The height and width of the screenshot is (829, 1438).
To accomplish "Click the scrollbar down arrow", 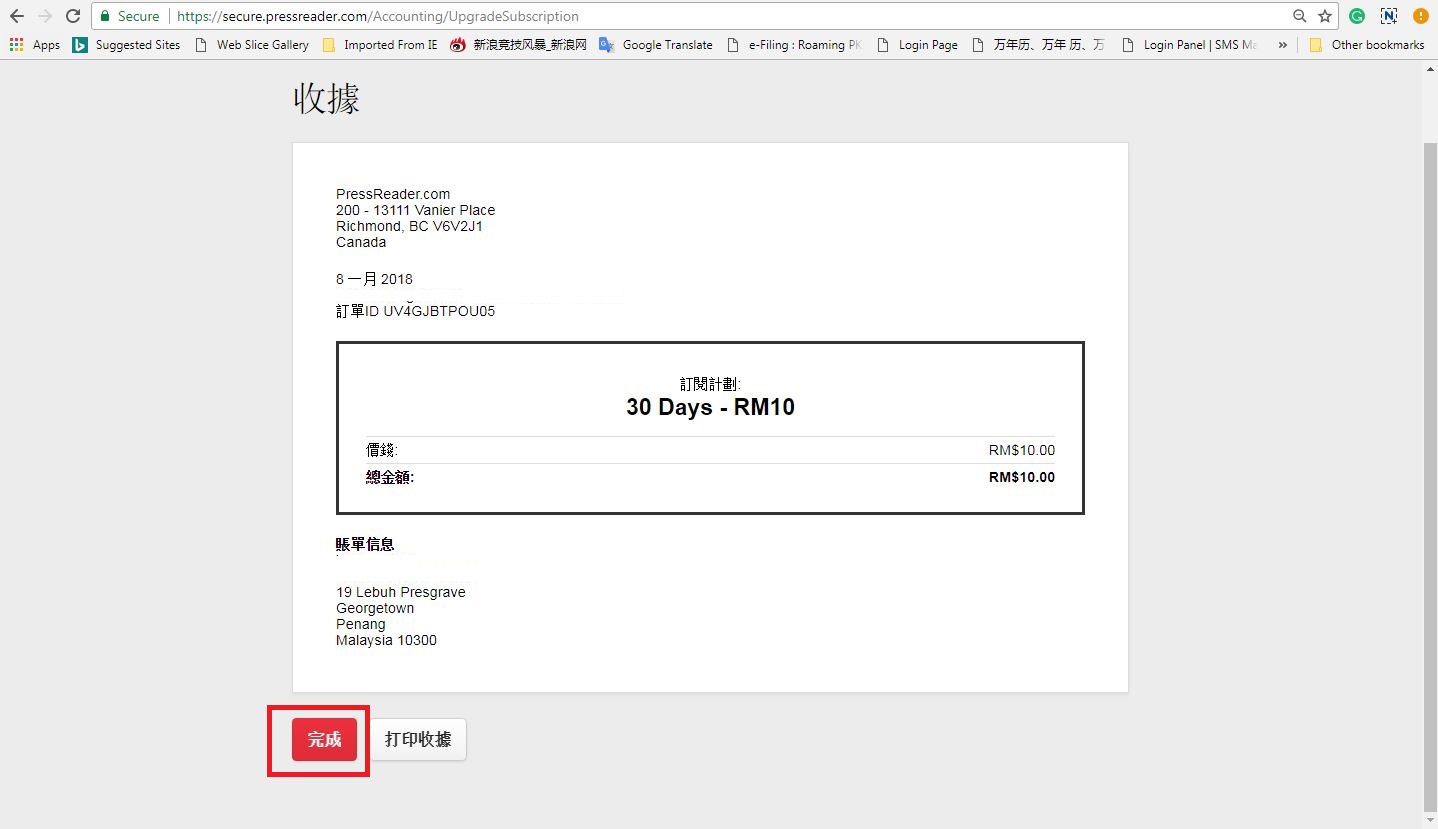I will click(x=1430, y=821).
